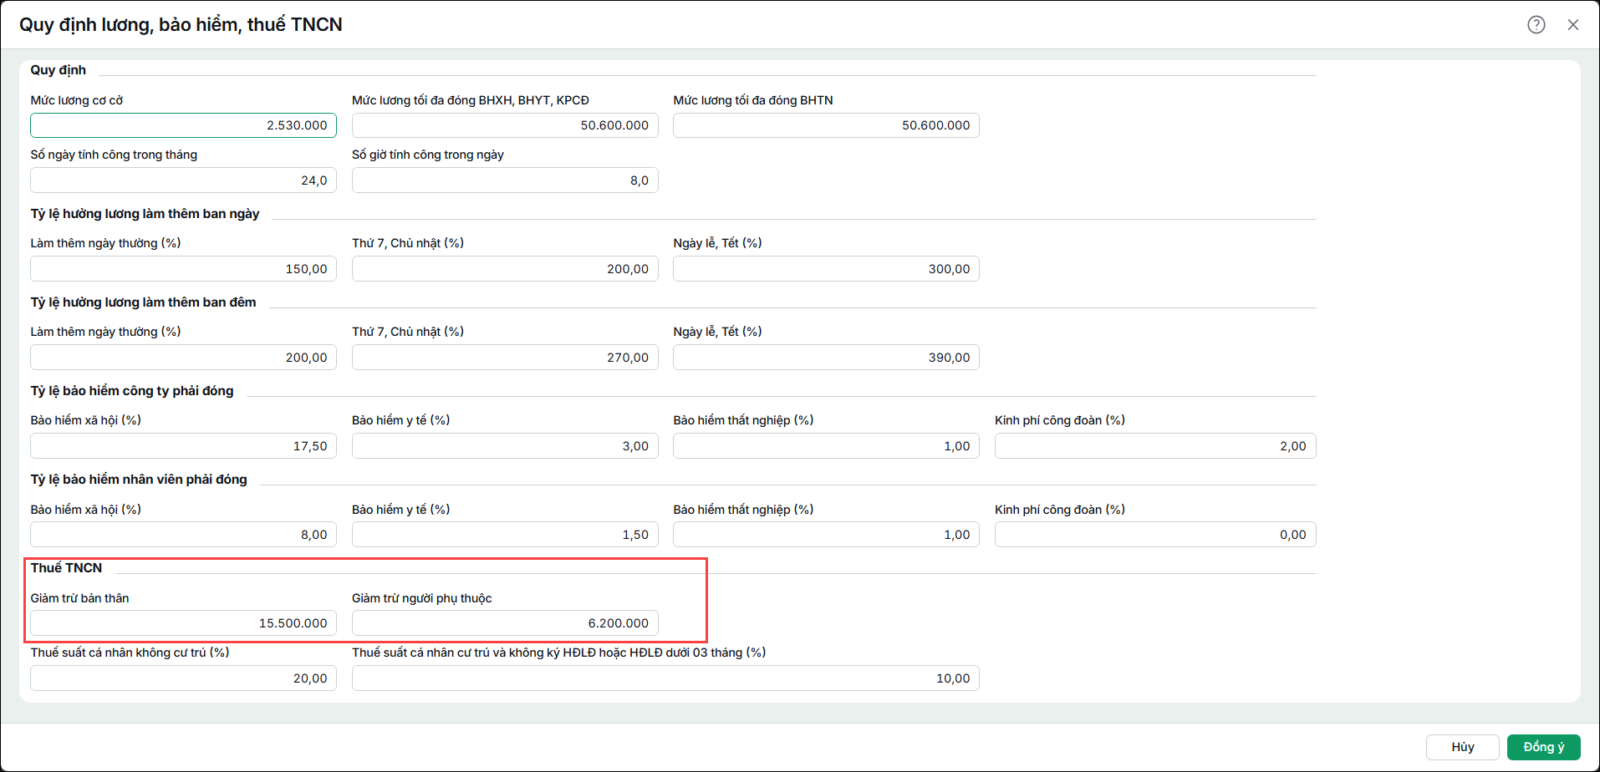Click the Giảm trừ người phụ thuộc label
The height and width of the screenshot is (772, 1600).
pos(422,598)
